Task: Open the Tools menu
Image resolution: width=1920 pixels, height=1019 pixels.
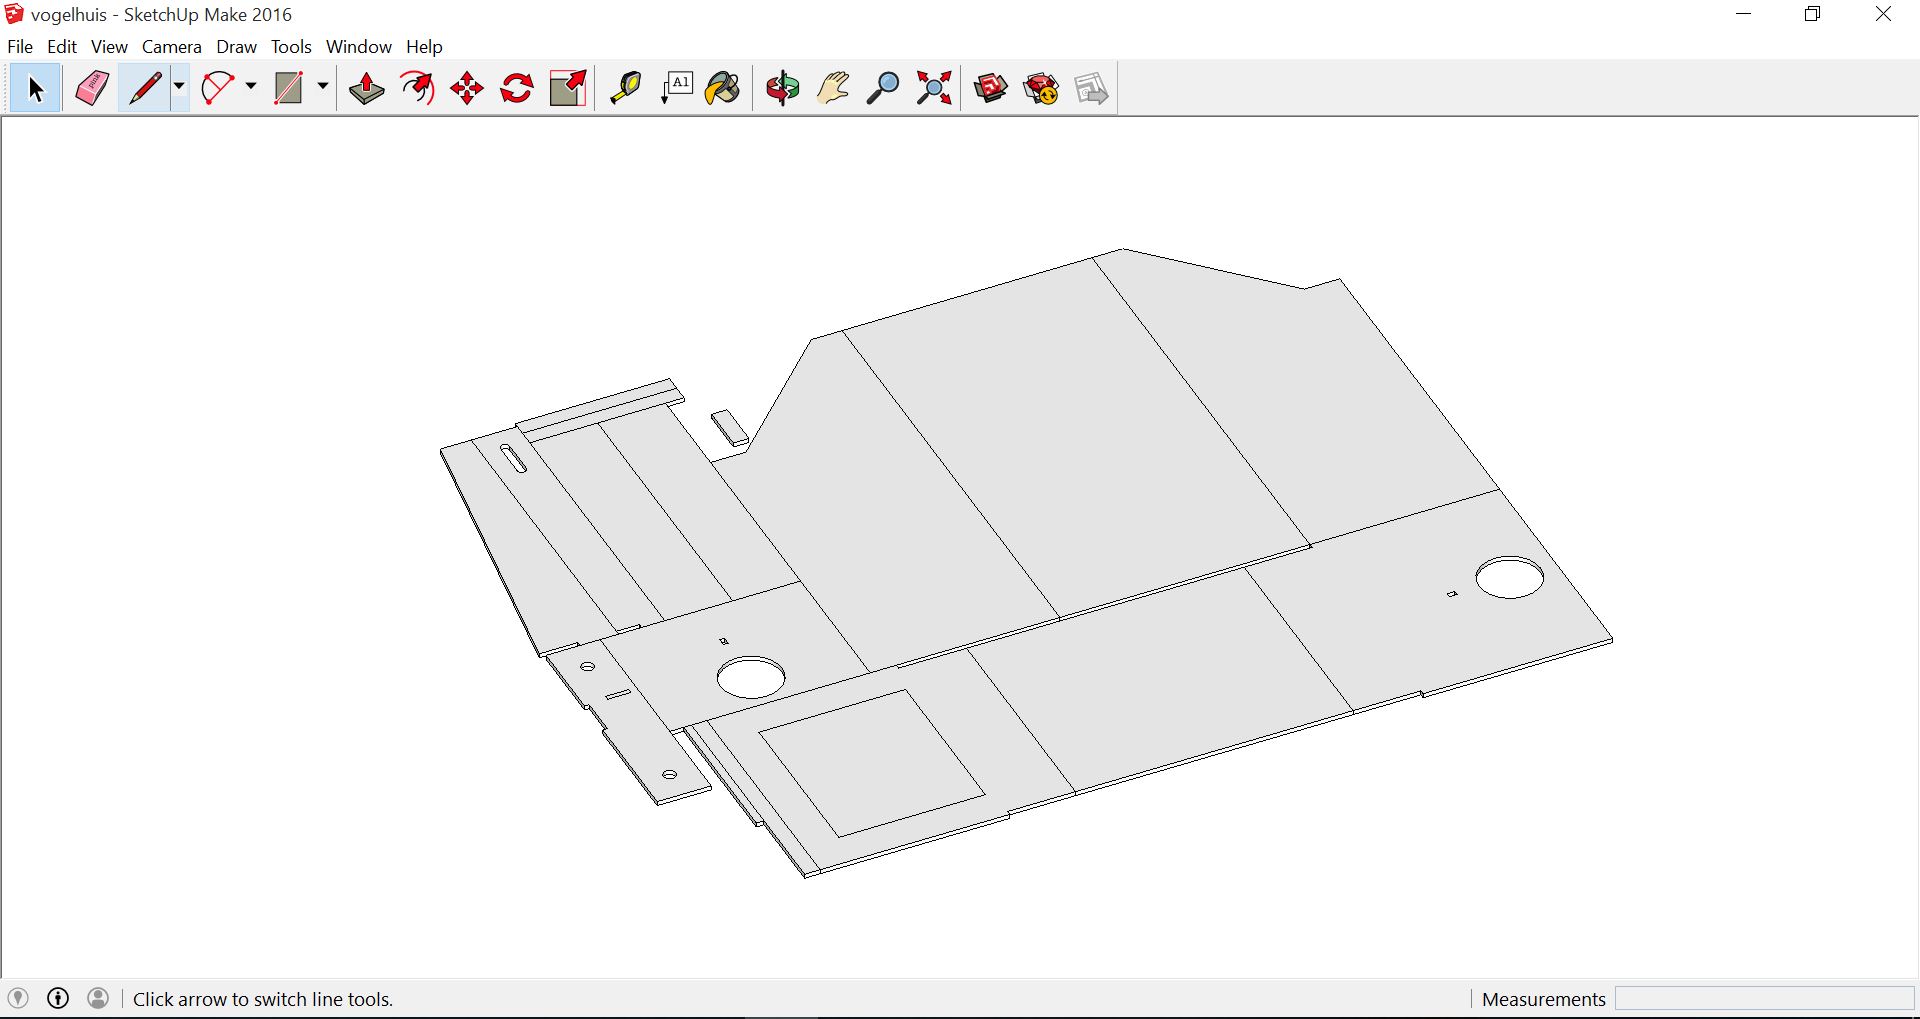Action: coord(291,47)
